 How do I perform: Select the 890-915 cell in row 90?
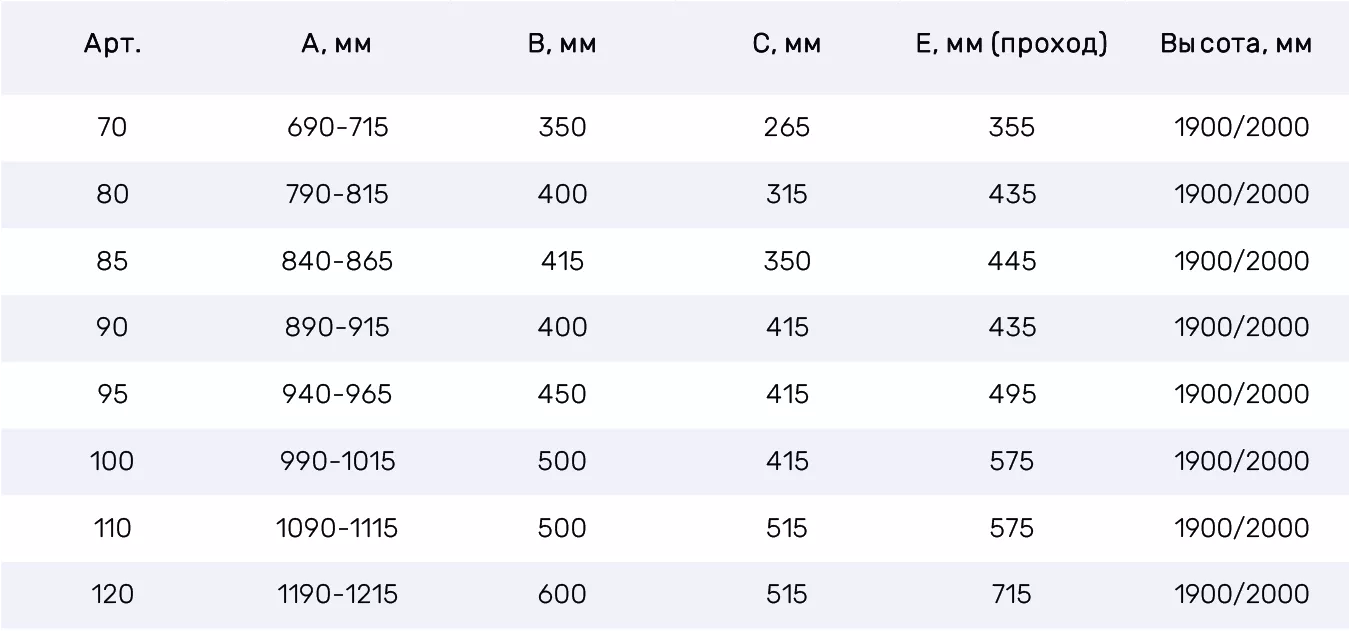[337, 327]
